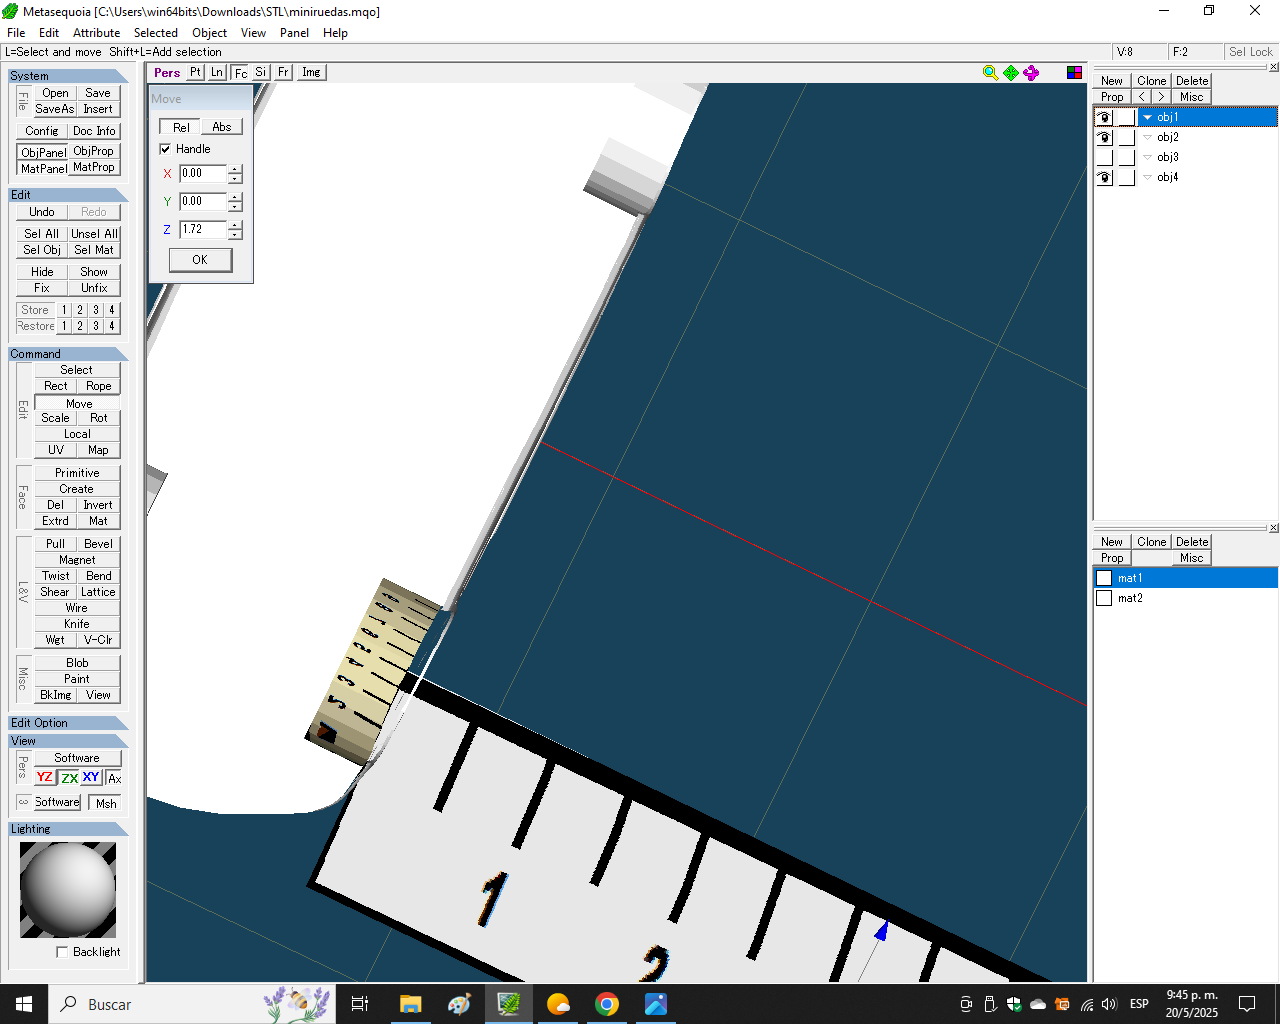Toggle the blue XY plane grid

91,778
